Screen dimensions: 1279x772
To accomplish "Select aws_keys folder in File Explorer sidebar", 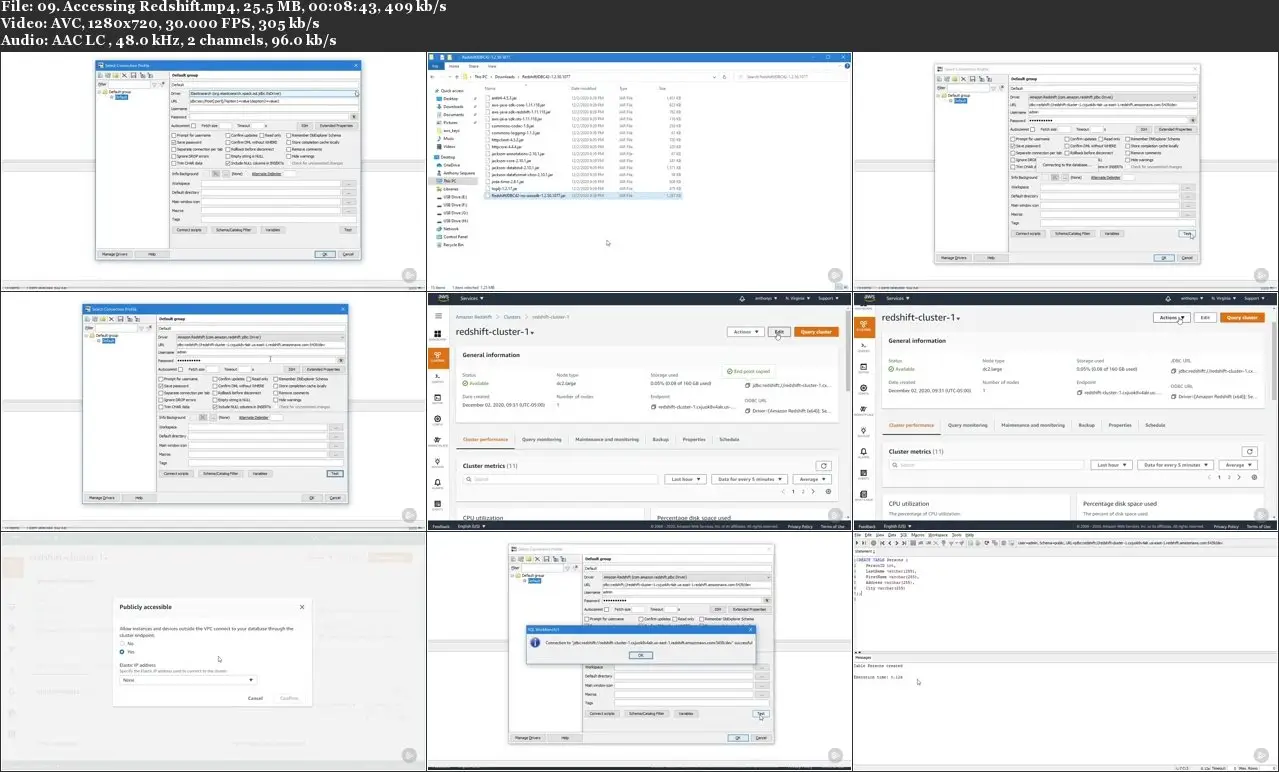I will 451,131.
